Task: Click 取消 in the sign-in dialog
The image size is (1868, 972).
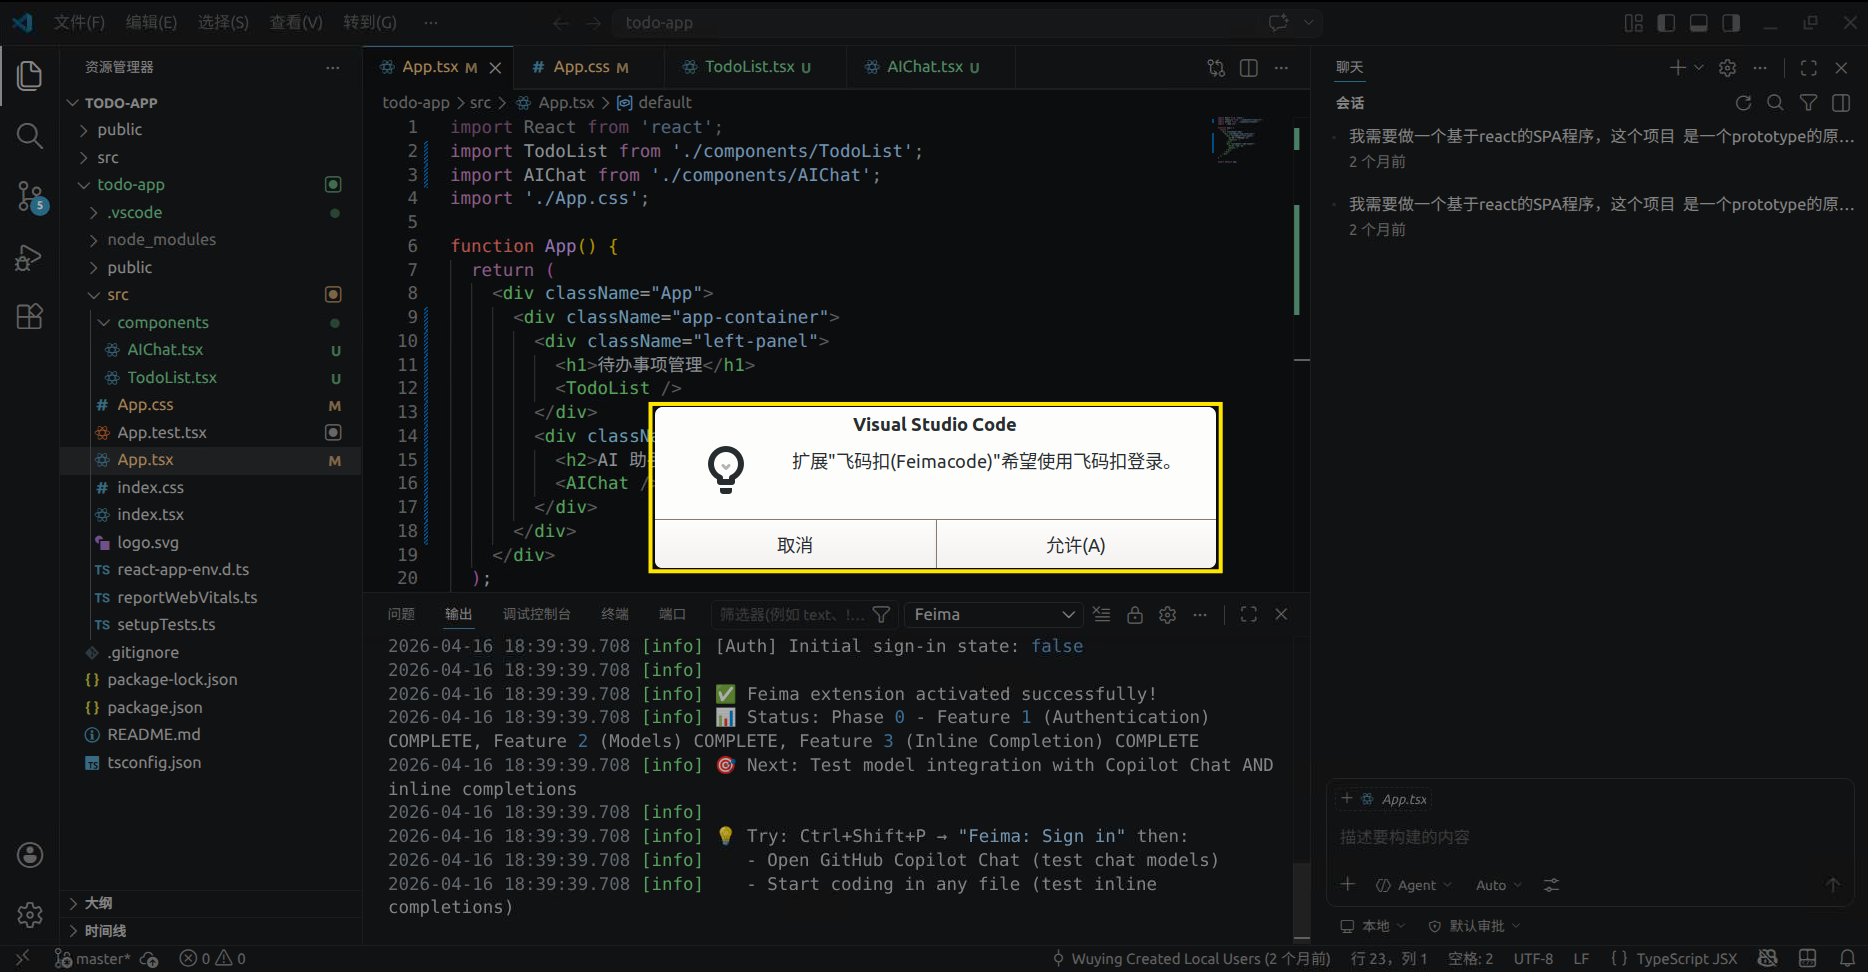Action: (795, 545)
